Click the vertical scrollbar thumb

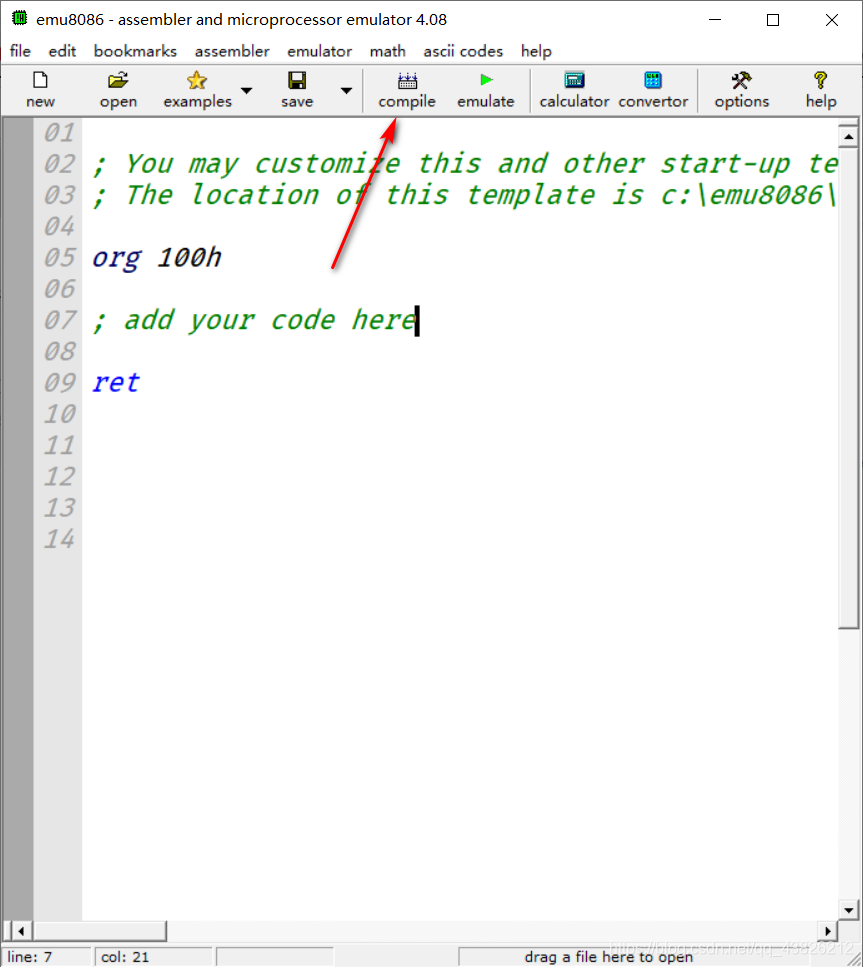click(849, 388)
